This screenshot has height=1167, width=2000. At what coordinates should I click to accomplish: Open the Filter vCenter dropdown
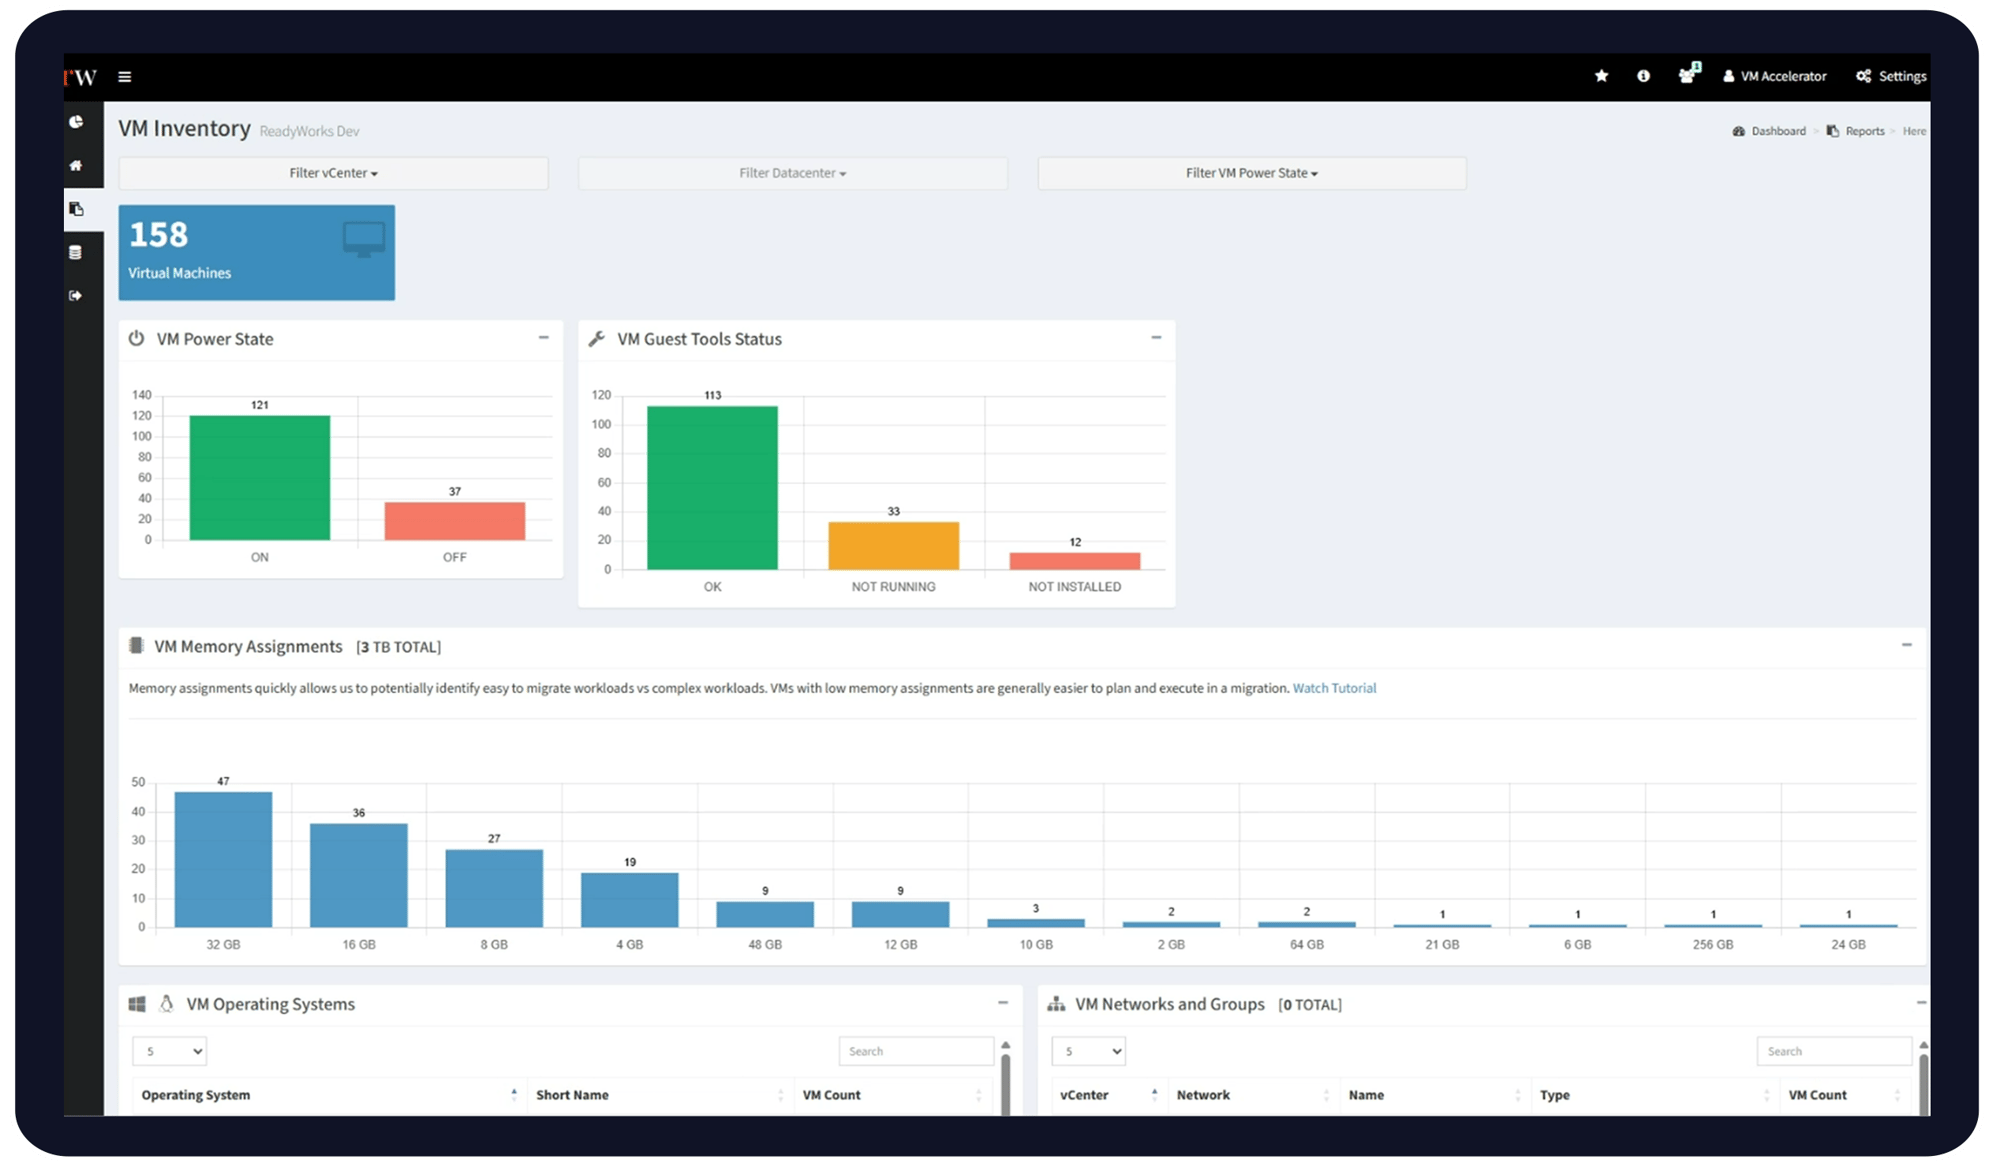pyautogui.click(x=333, y=173)
